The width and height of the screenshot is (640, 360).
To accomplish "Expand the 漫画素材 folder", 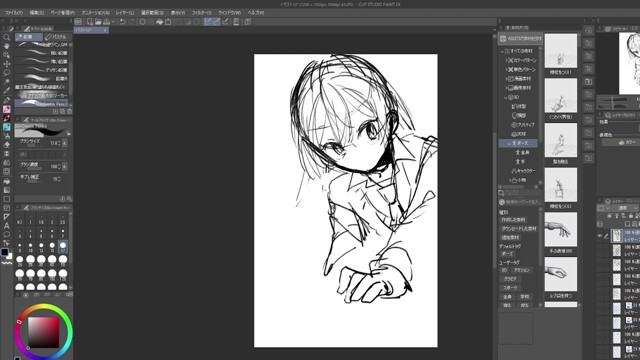I will (507, 78).
